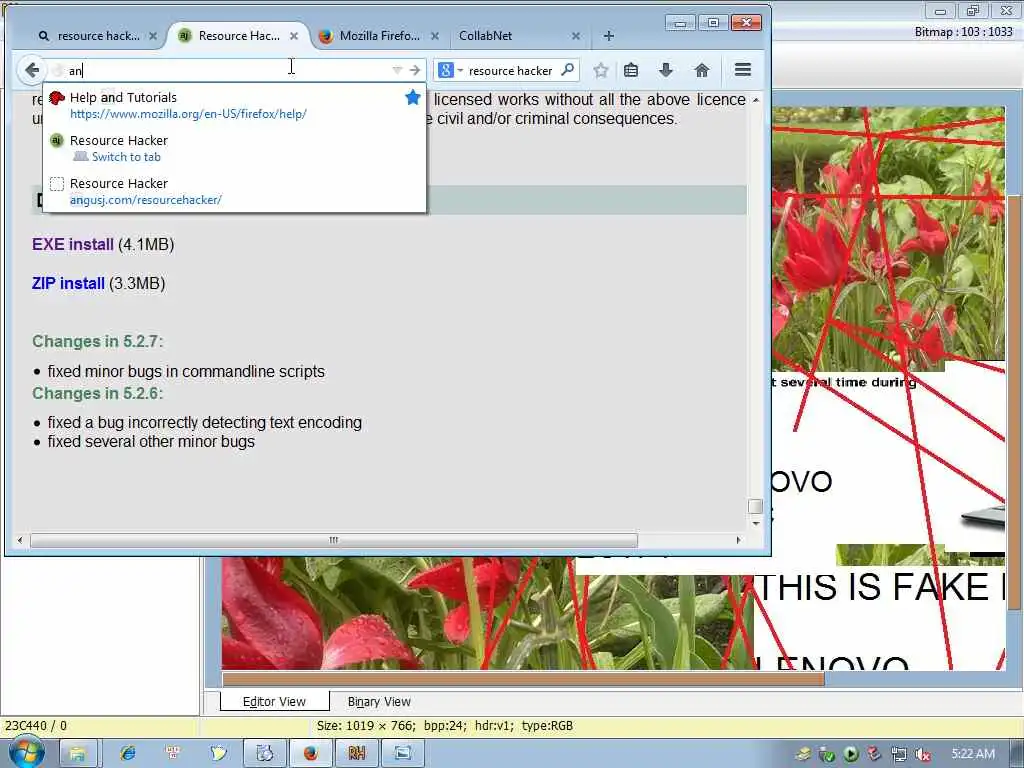The width and height of the screenshot is (1024, 768).
Task: Click the Firefox back arrow button
Action: (31, 70)
